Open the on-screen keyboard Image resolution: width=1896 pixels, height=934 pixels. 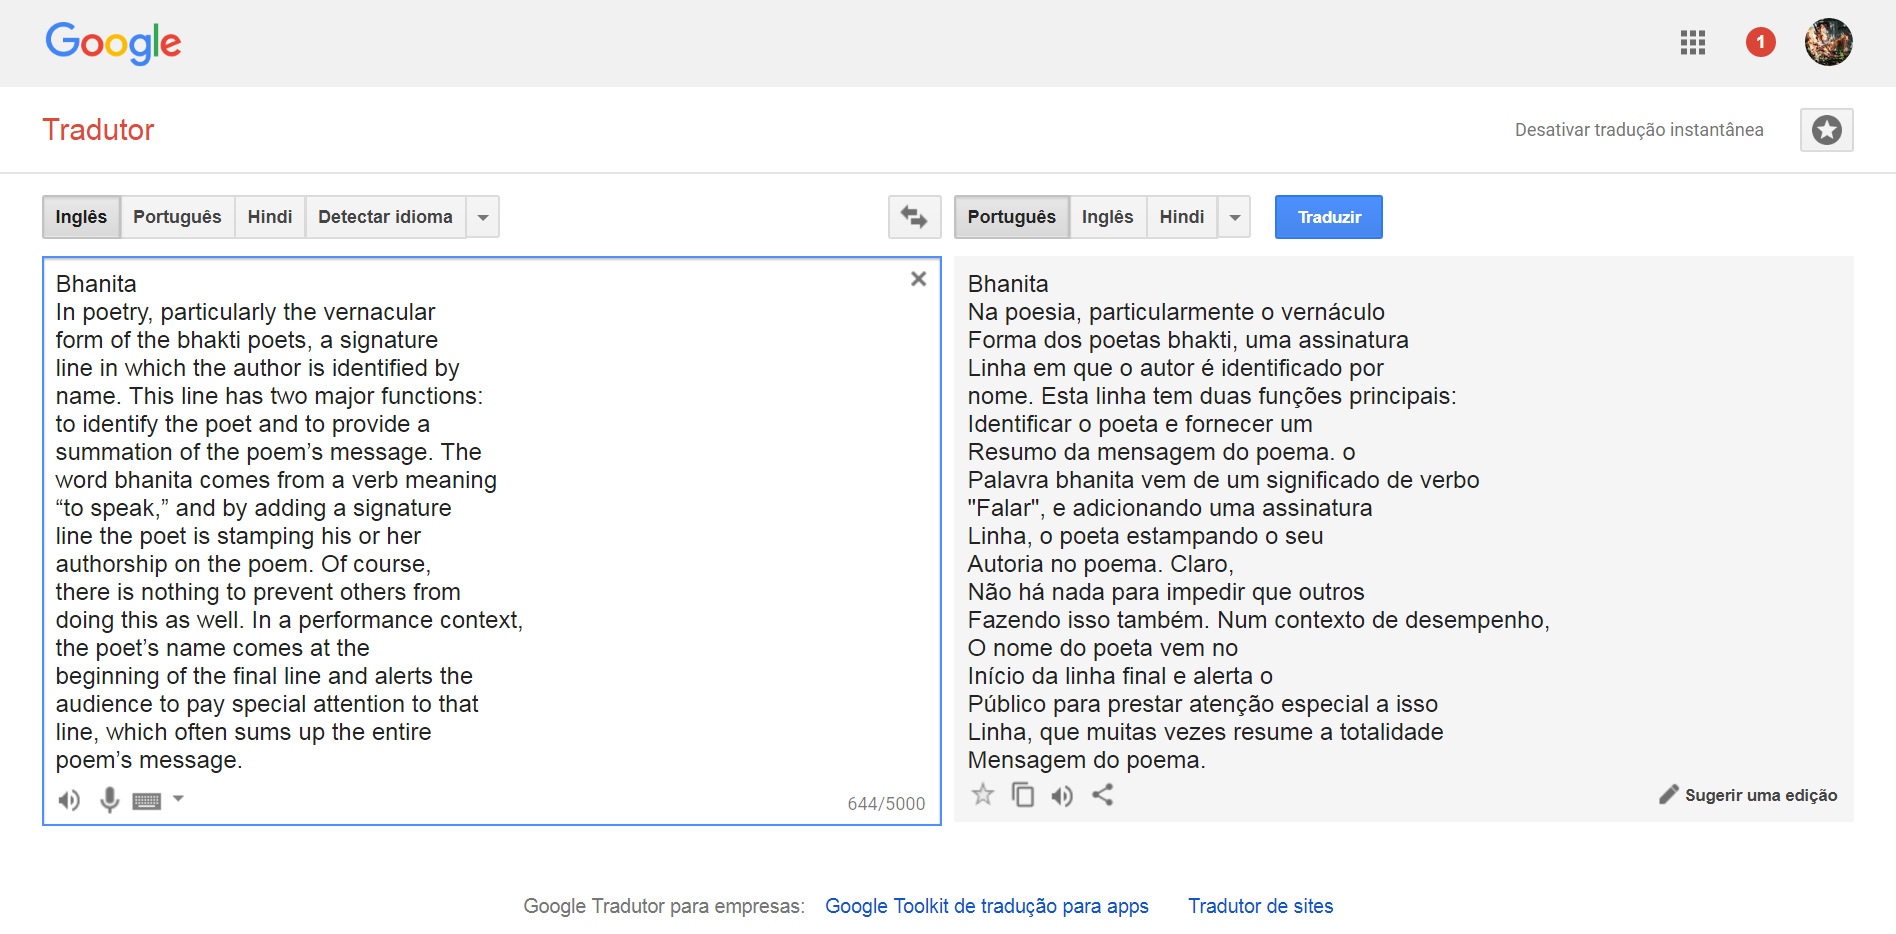click(147, 800)
